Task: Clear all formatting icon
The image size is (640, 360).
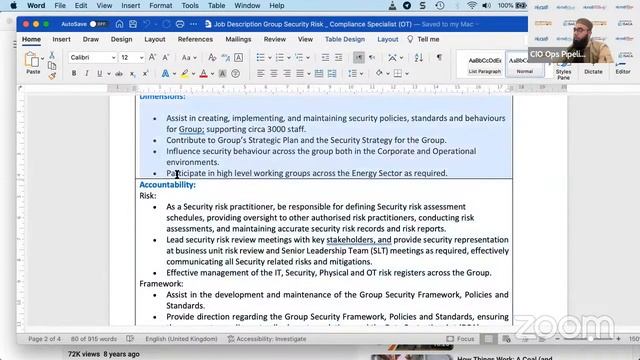Action: coord(212,58)
